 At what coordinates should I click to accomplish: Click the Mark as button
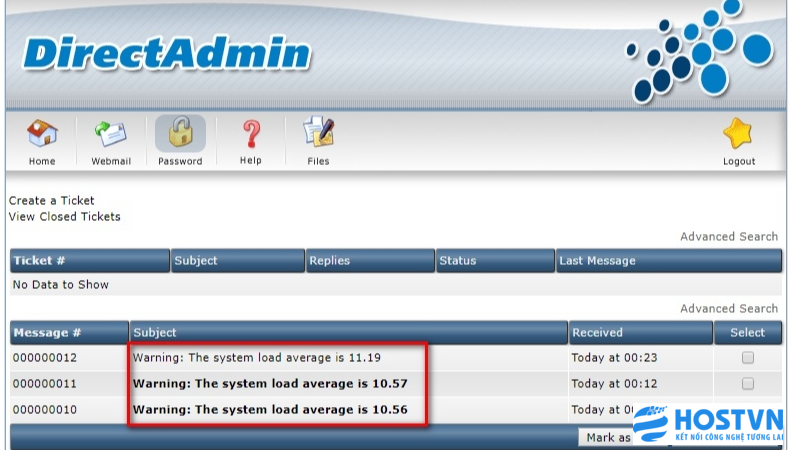coord(606,437)
